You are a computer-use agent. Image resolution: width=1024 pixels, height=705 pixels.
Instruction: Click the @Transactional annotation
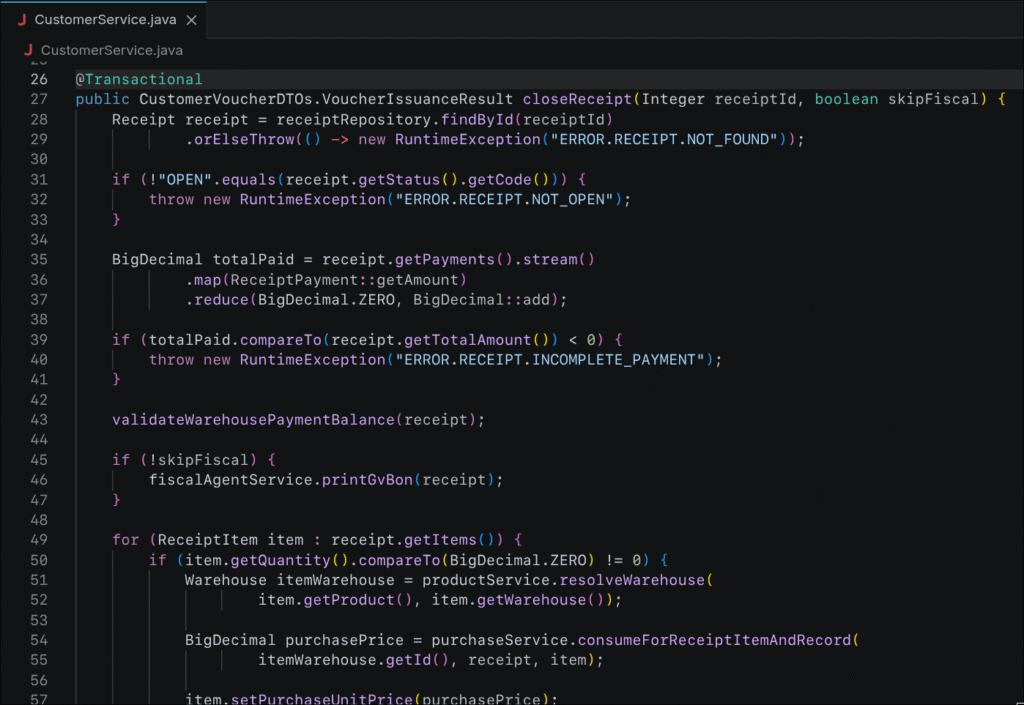tap(139, 79)
